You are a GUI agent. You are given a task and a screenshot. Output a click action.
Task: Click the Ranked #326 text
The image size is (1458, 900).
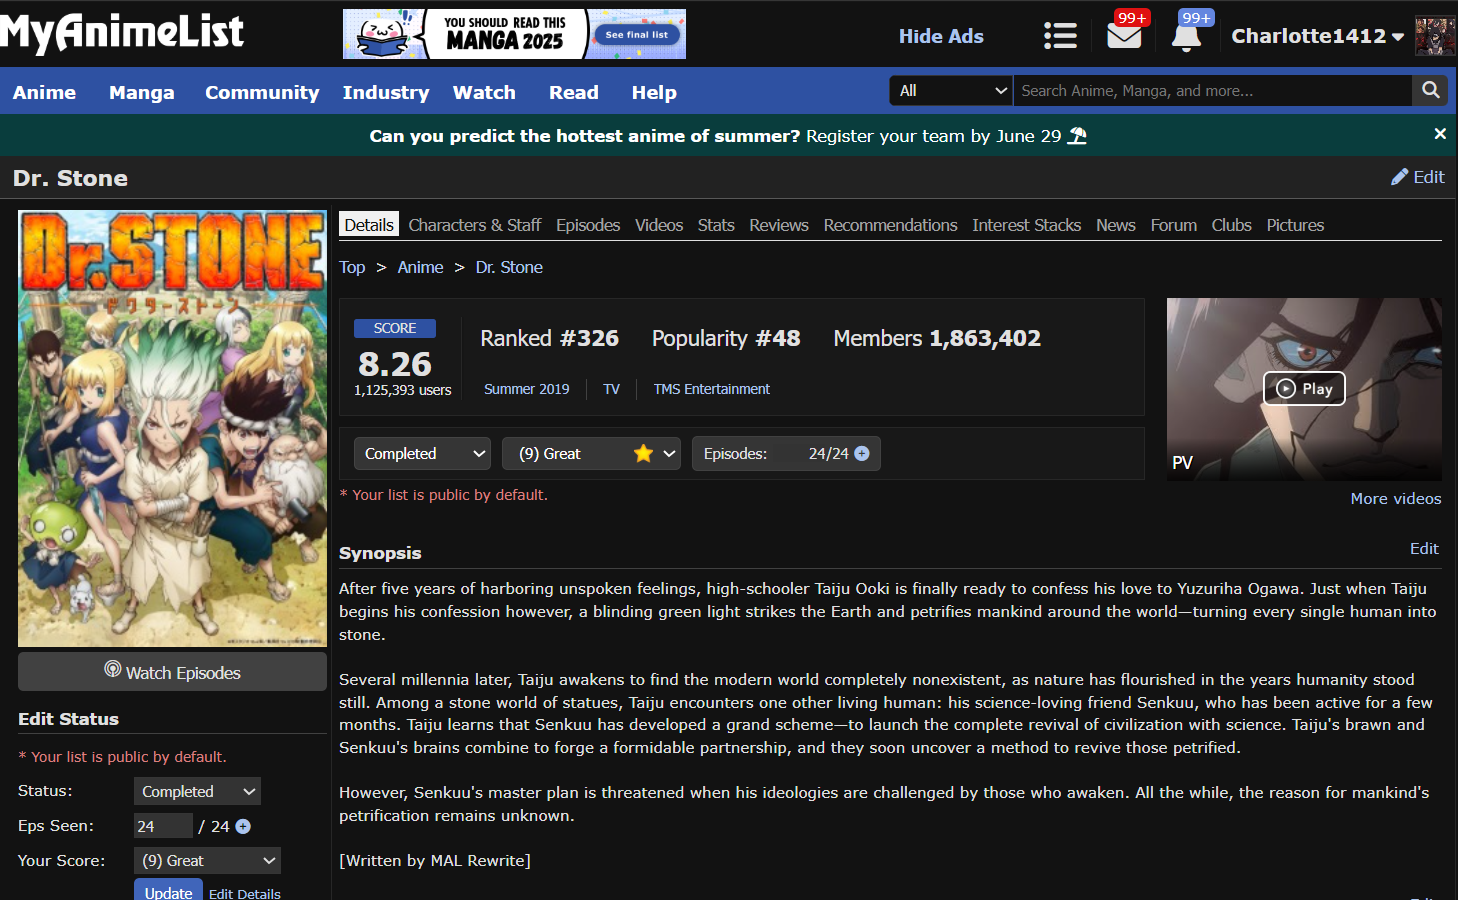point(549,338)
